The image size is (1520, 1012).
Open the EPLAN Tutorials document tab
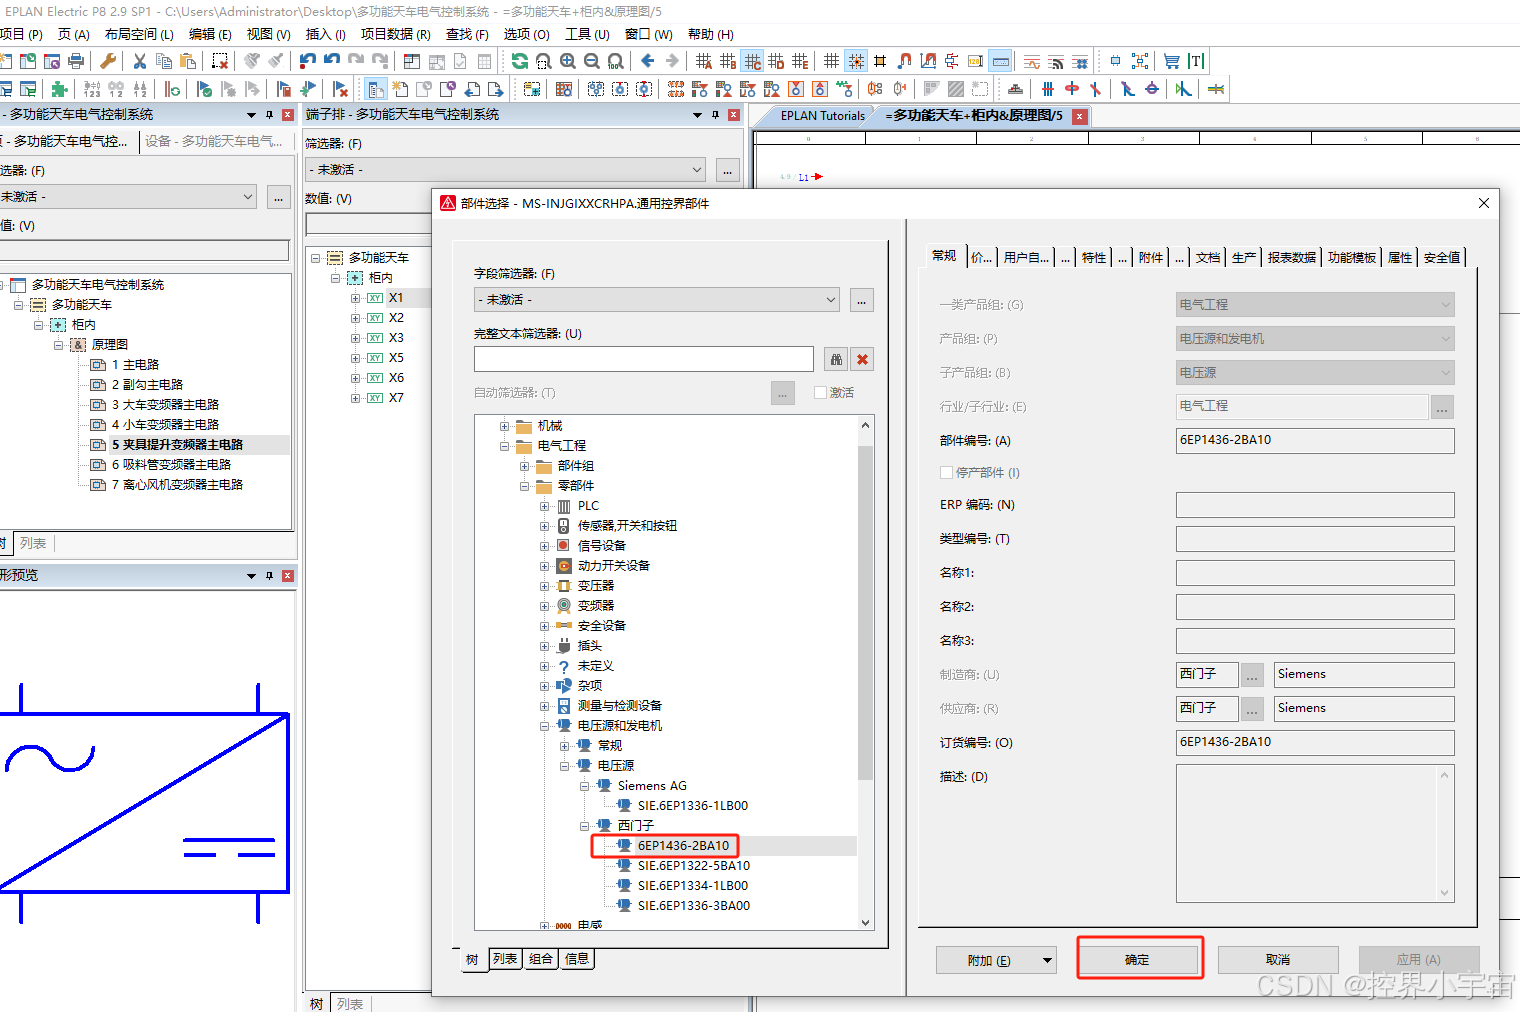tap(822, 116)
